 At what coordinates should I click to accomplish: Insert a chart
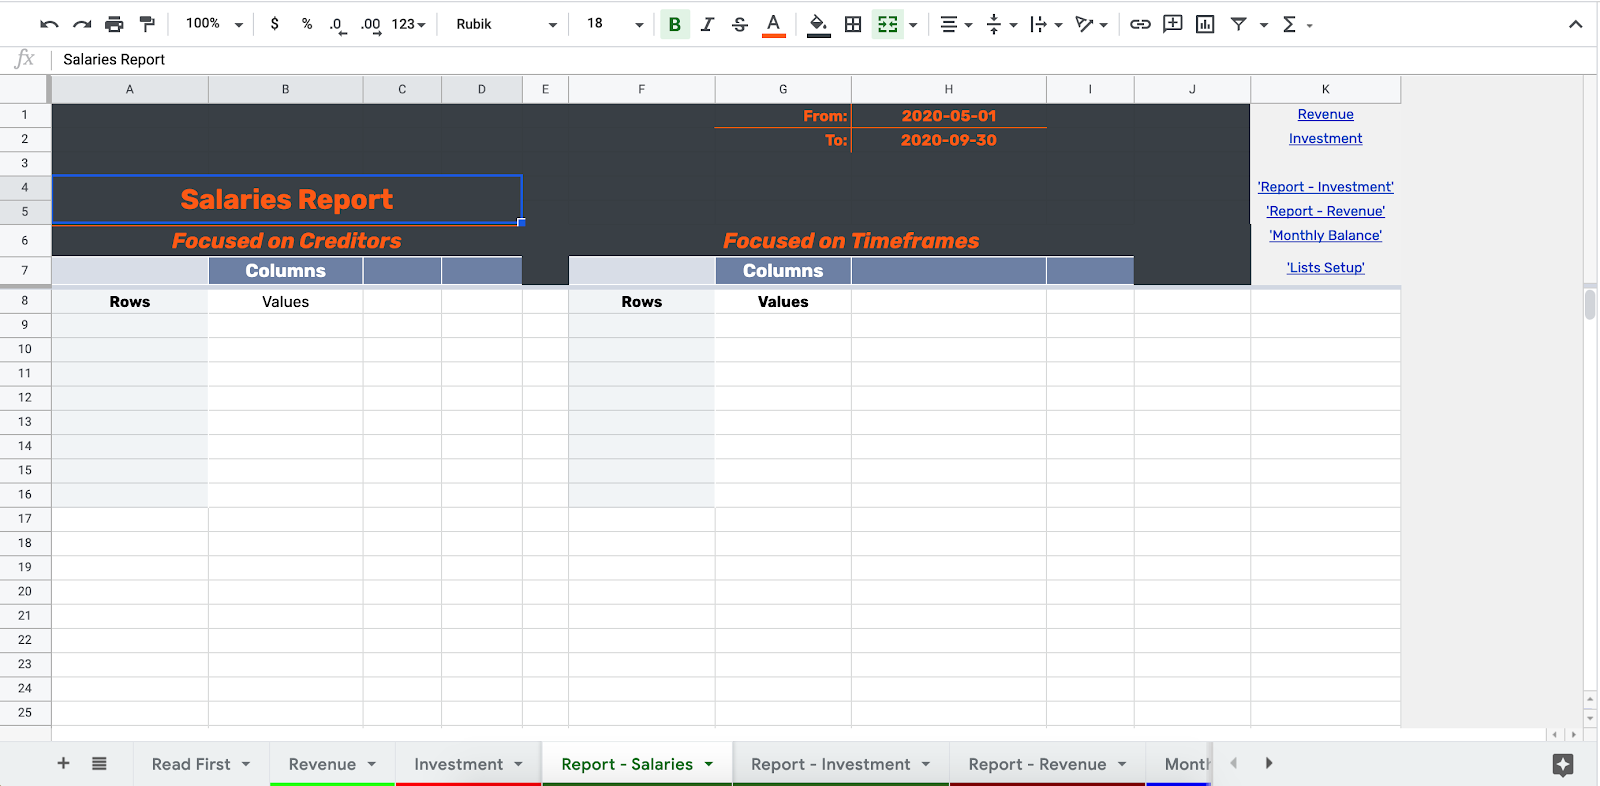[x=1205, y=24]
